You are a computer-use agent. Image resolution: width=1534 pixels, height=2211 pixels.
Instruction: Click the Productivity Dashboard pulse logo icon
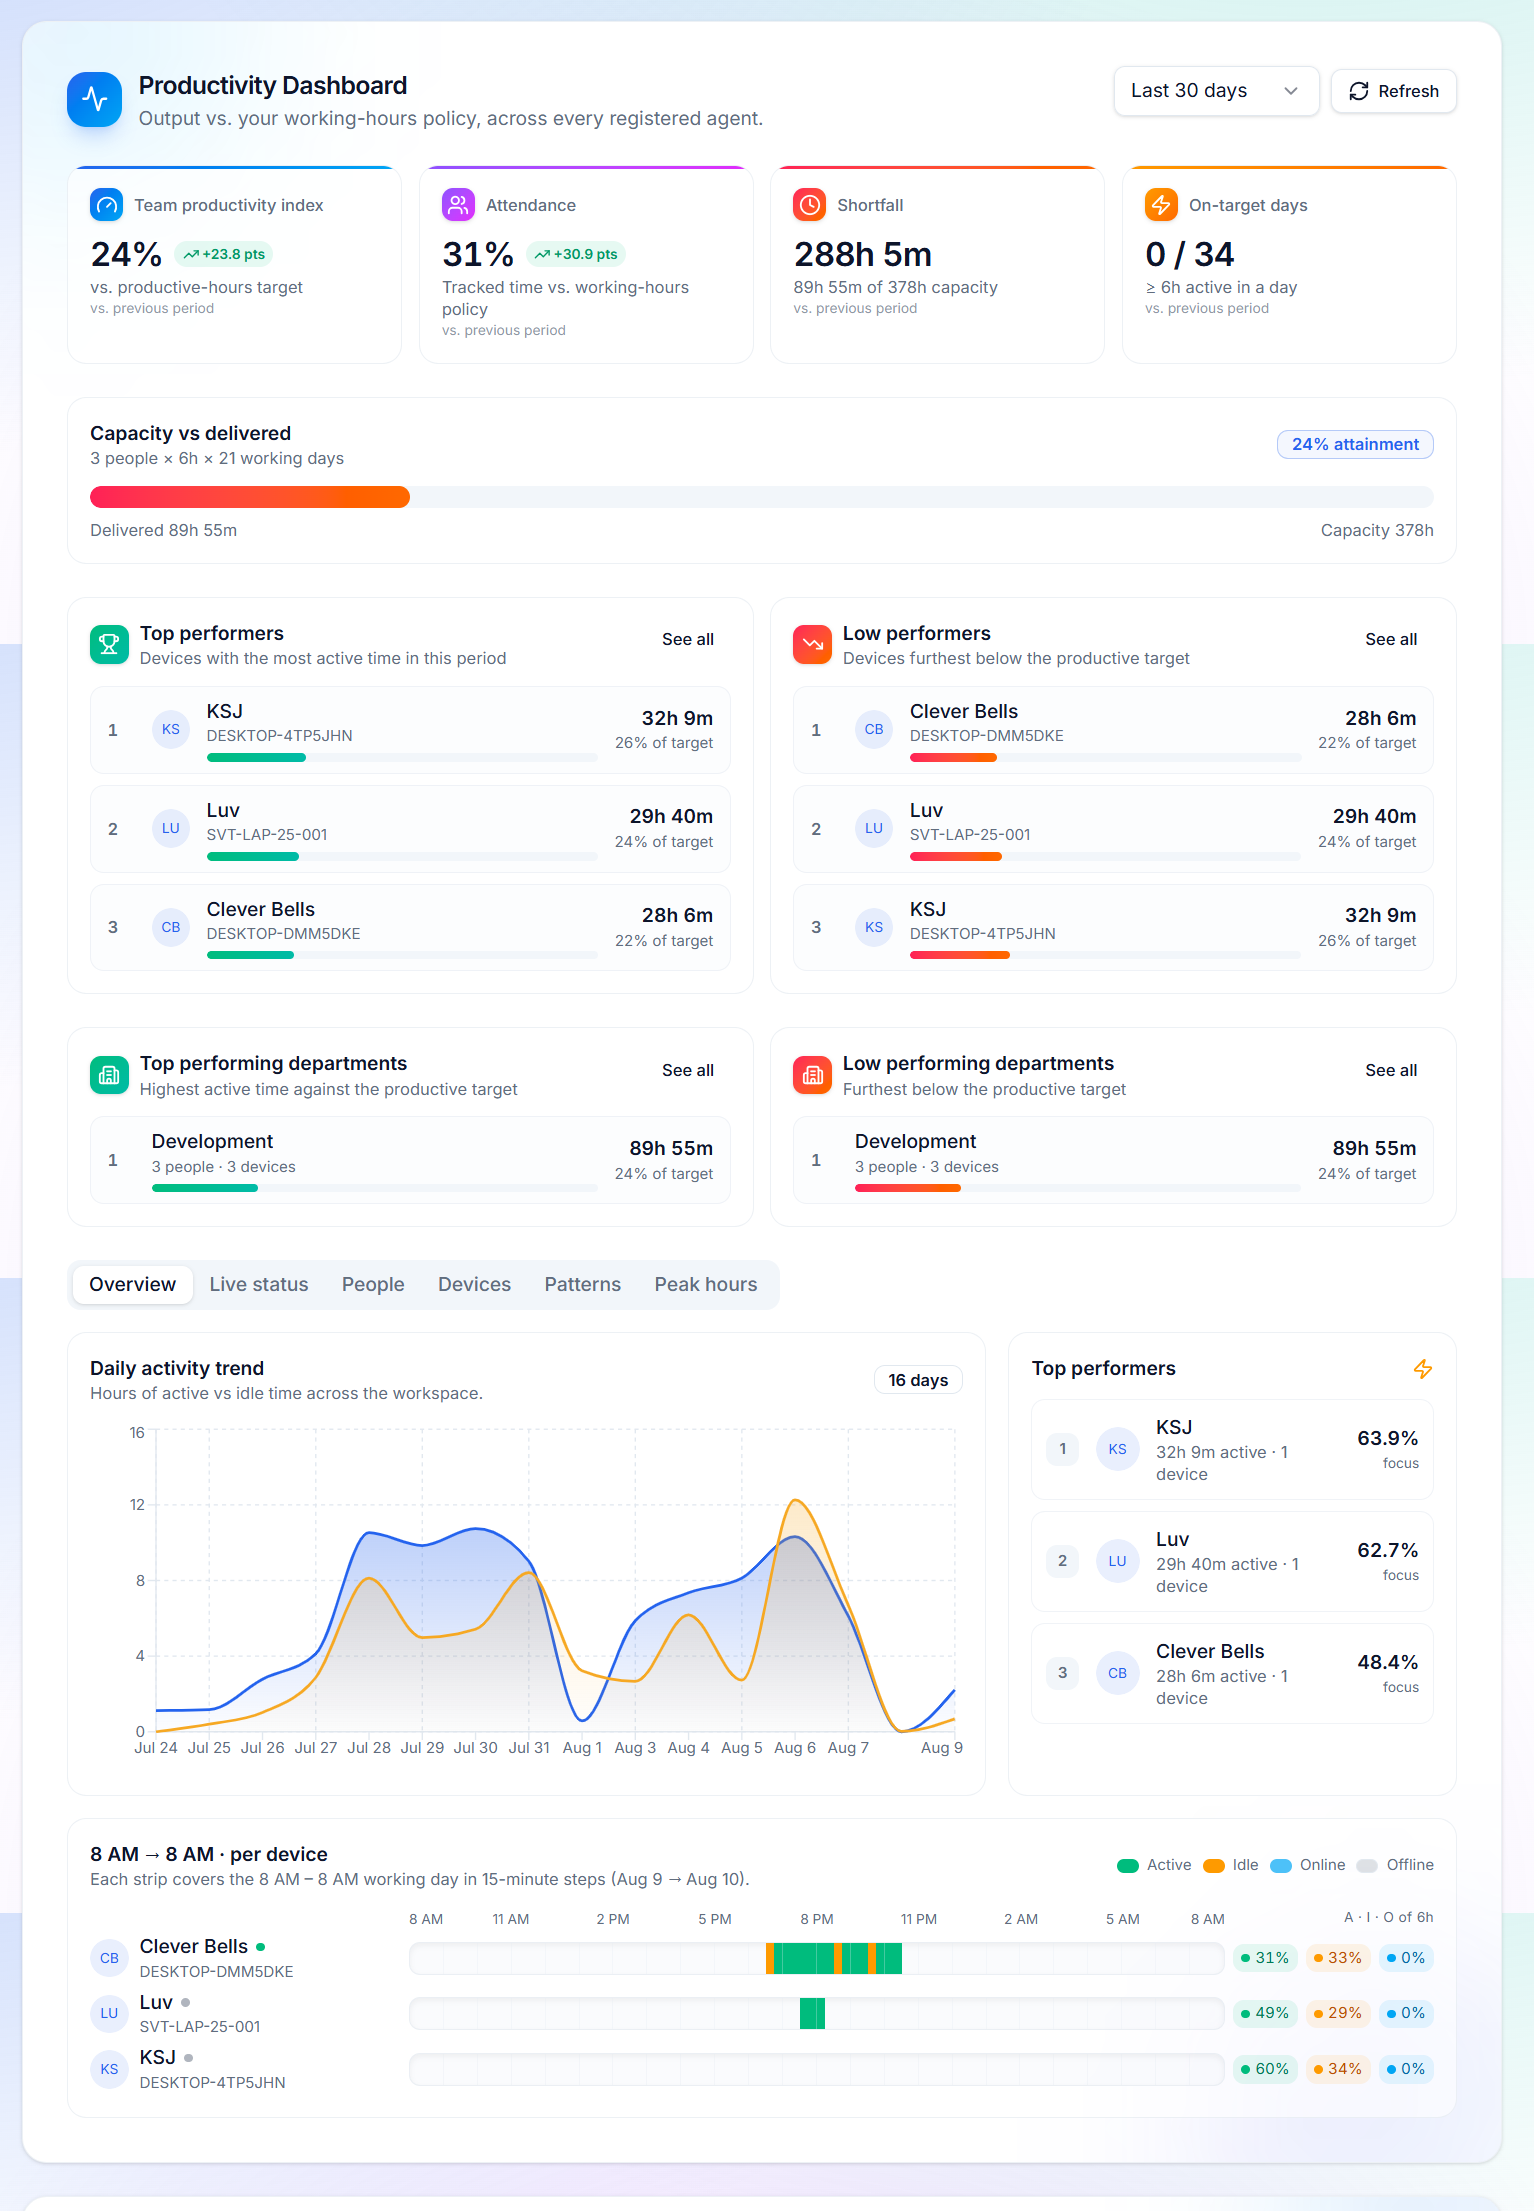pyautogui.click(x=95, y=99)
